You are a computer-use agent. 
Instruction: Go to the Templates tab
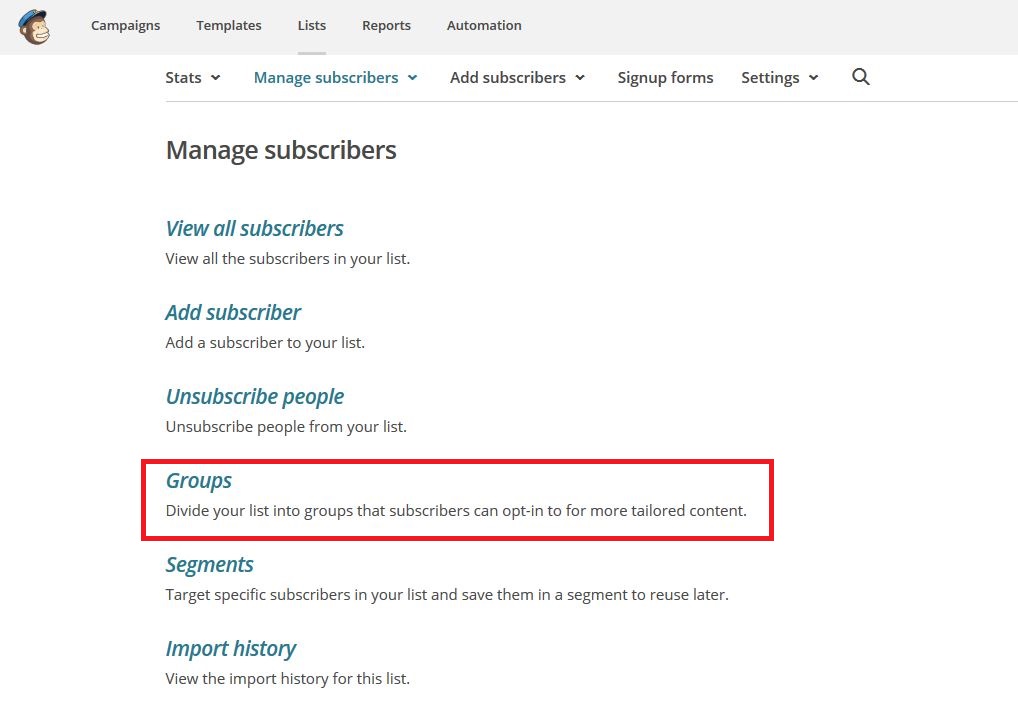[x=229, y=25]
